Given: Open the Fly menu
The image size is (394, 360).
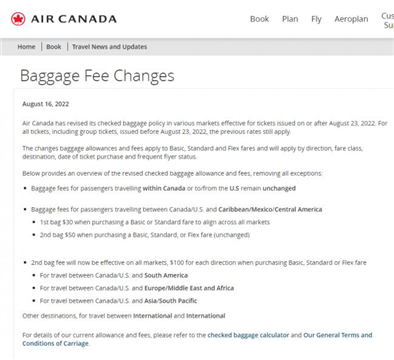Looking at the screenshot, I should click(x=316, y=19).
